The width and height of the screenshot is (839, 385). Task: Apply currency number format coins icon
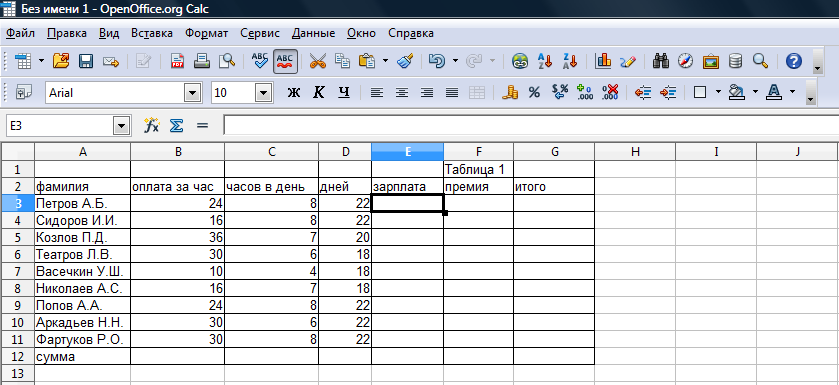pyautogui.click(x=510, y=93)
